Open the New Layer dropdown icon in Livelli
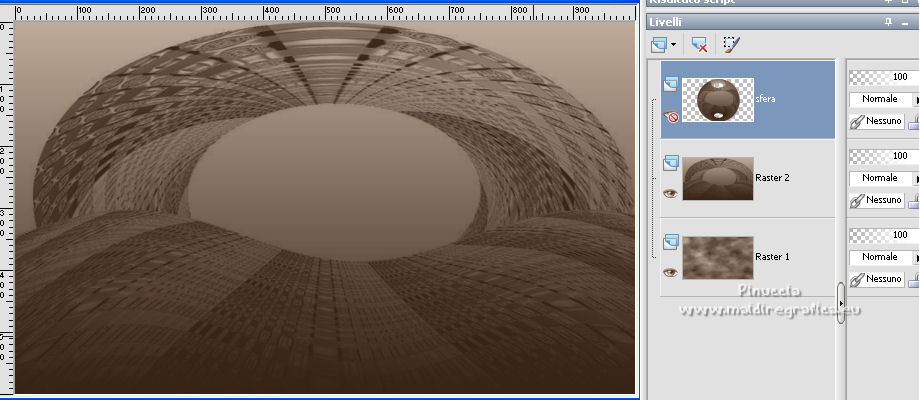 click(x=659, y=44)
